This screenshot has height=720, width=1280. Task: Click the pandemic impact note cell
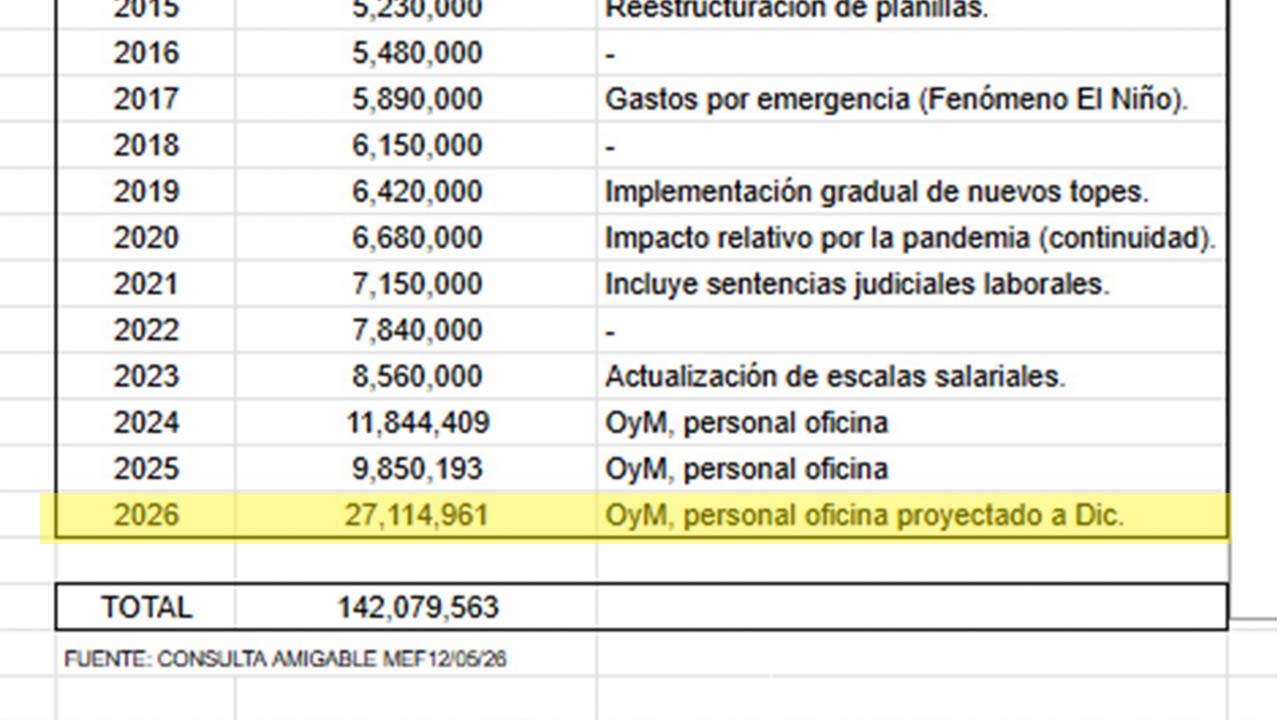pyautogui.click(x=912, y=237)
